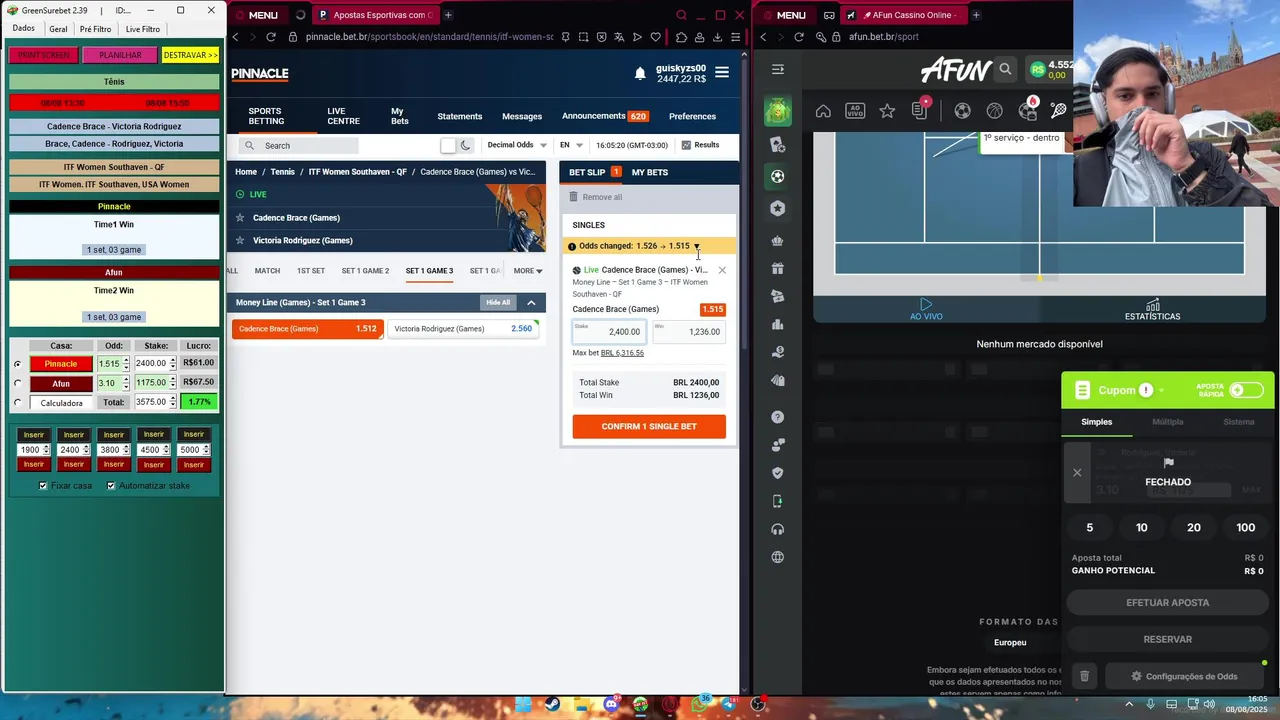Screen dimensions: 1280x720
Task: Open AFun search magnifier
Action: (x=1005, y=69)
